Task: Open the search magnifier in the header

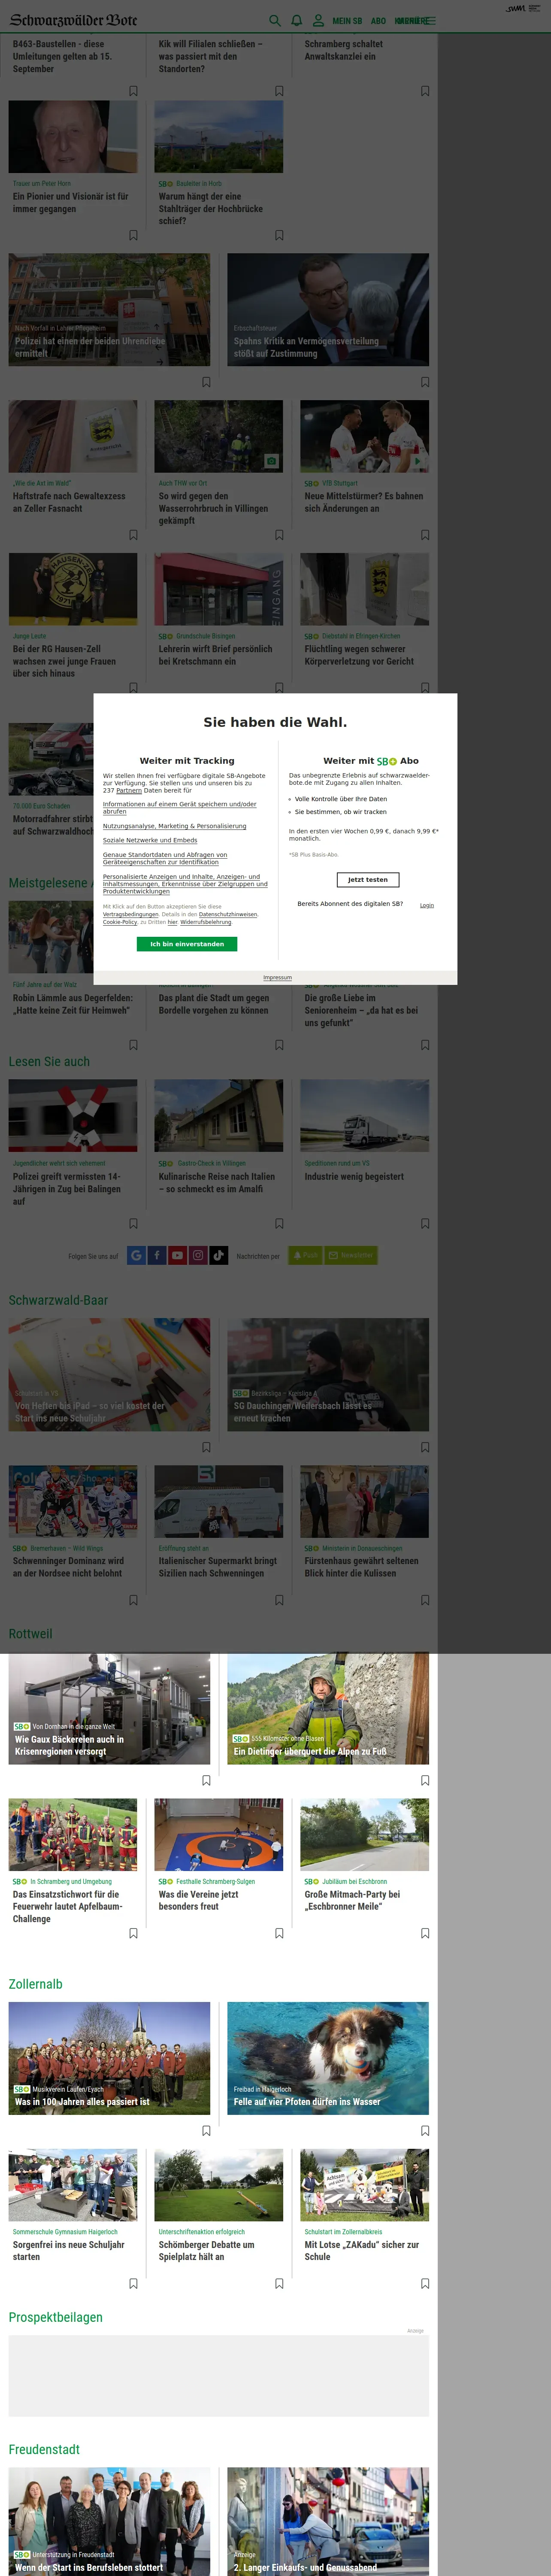Action: pos(275,20)
